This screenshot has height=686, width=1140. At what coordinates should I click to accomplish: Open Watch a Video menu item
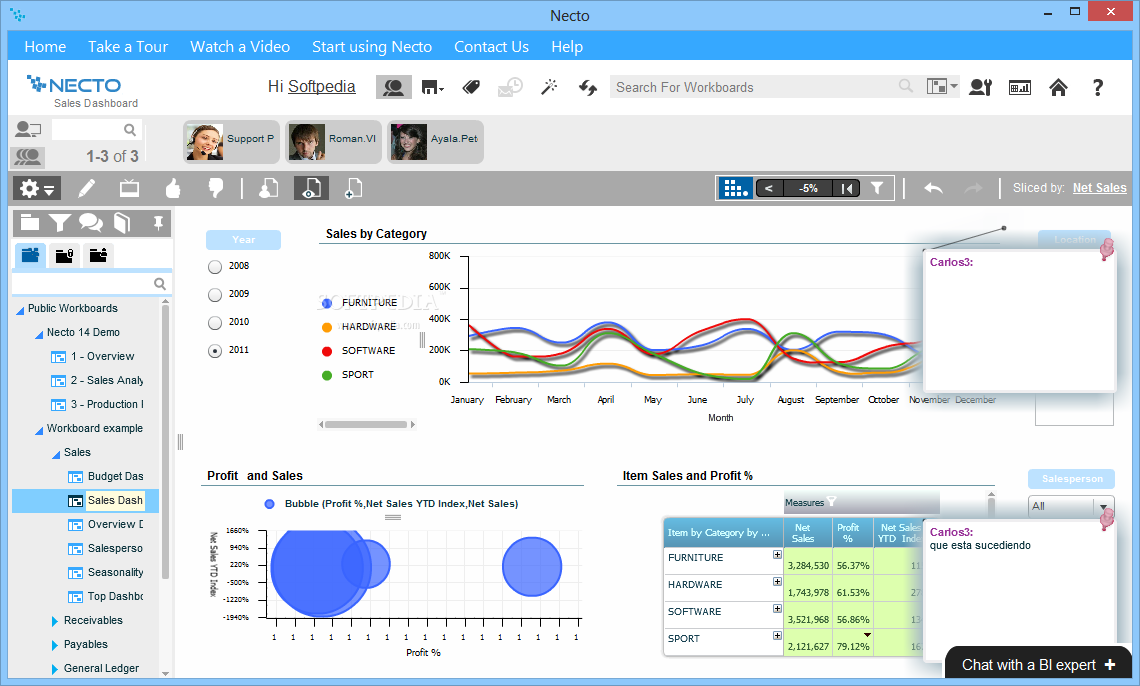[x=240, y=47]
